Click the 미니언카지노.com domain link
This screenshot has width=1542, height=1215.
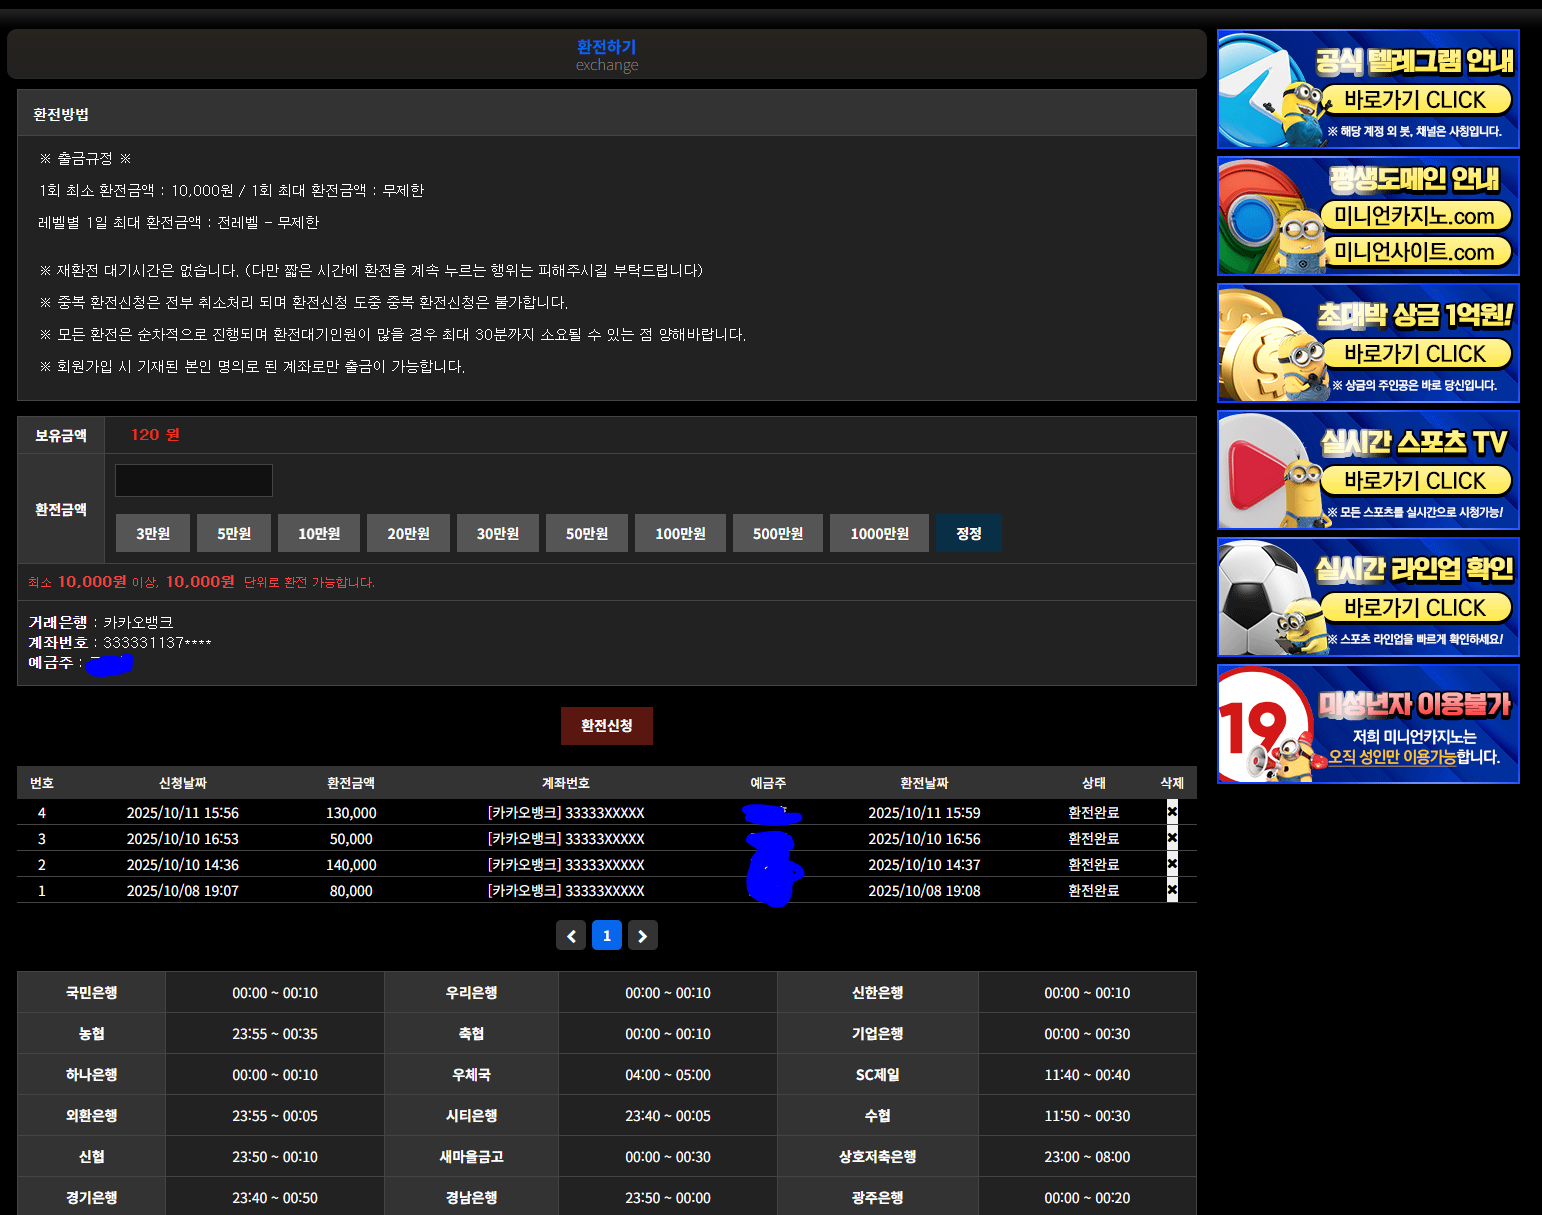(x=1414, y=216)
